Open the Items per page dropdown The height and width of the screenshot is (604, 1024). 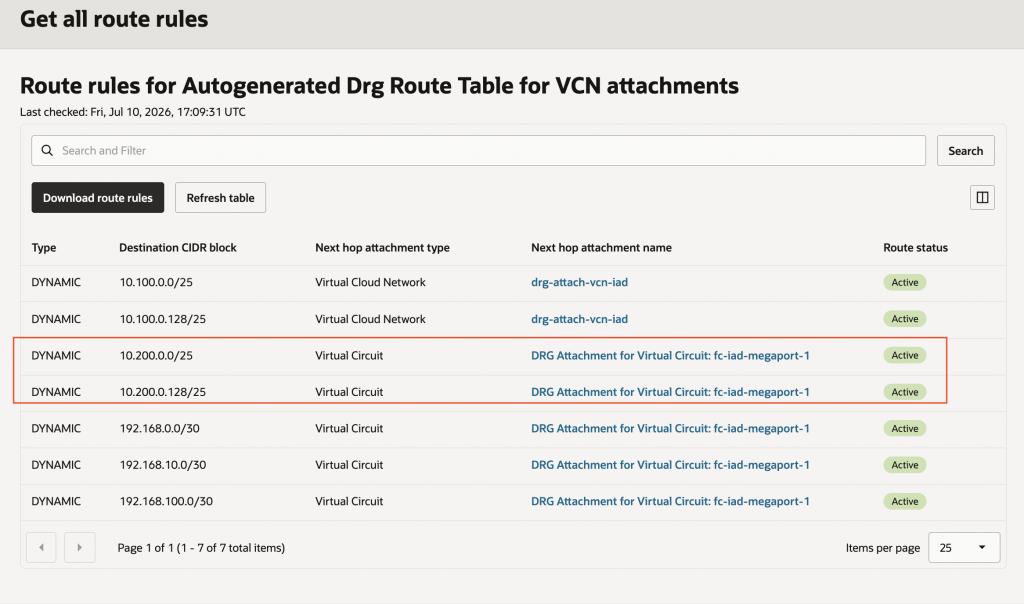pyautogui.click(x=964, y=547)
